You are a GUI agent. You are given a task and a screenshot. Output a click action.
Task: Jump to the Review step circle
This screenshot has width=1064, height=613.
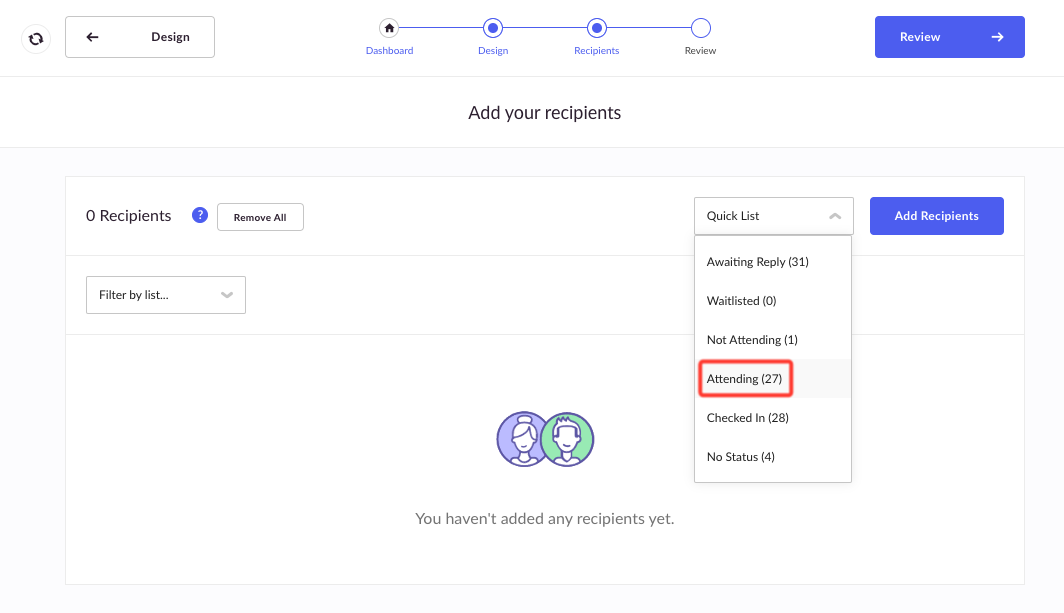click(700, 28)
